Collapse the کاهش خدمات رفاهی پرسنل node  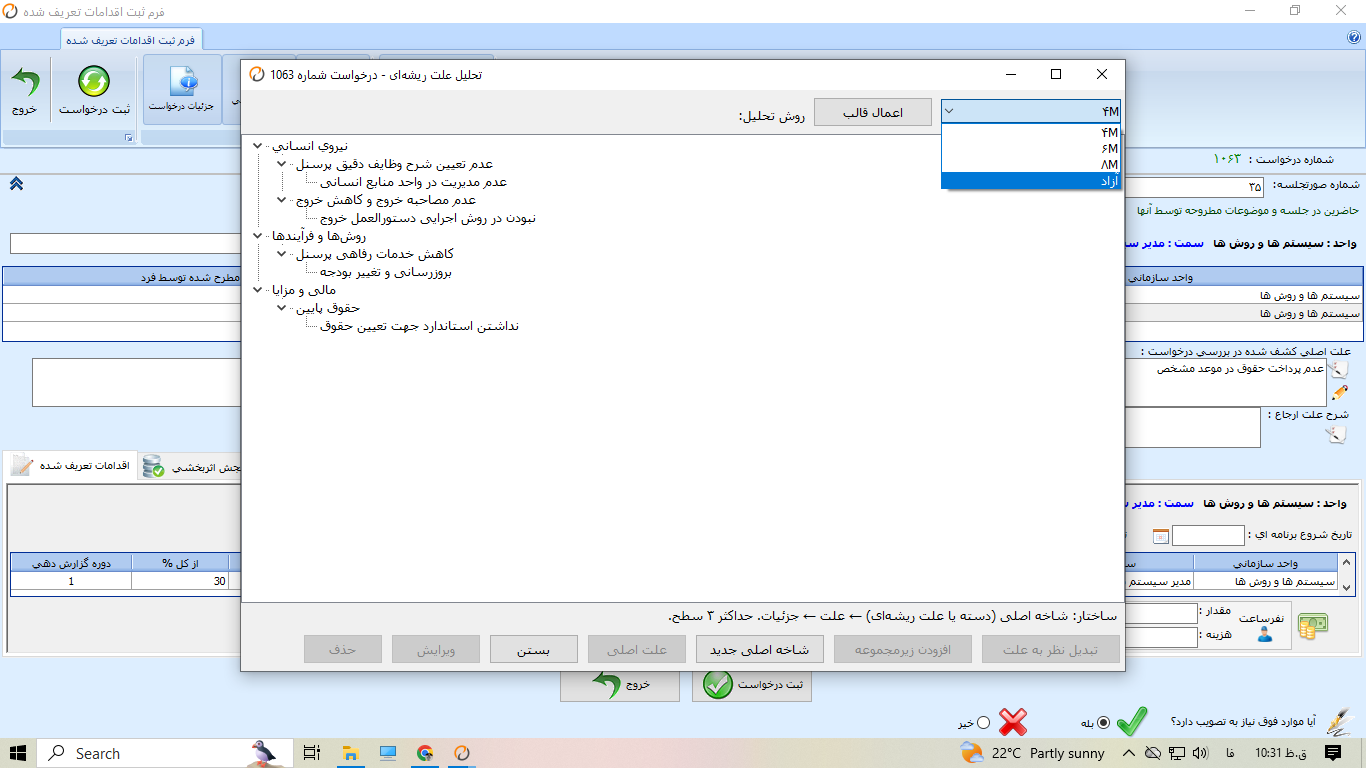pyautogui.click(x=282, y=254)
